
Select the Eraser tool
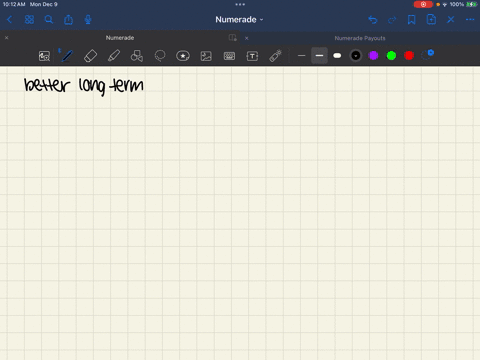[90, 56]
